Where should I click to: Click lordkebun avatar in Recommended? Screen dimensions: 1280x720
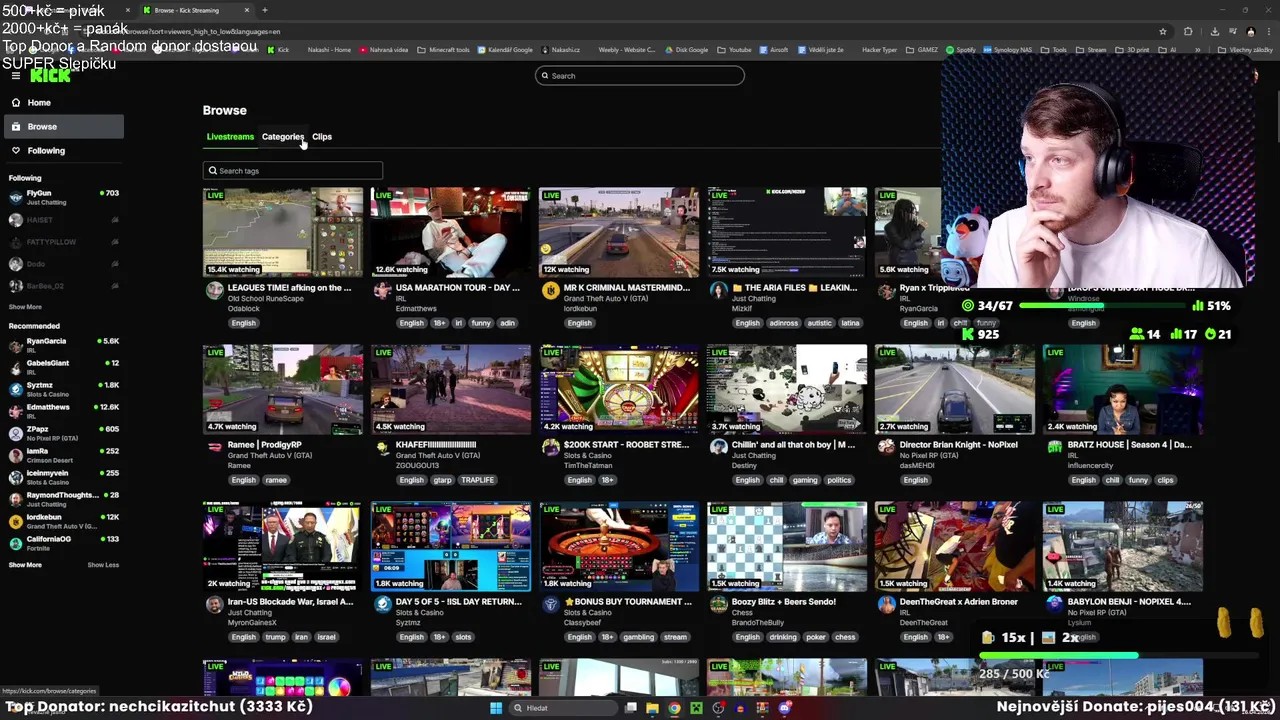(15, 521)
